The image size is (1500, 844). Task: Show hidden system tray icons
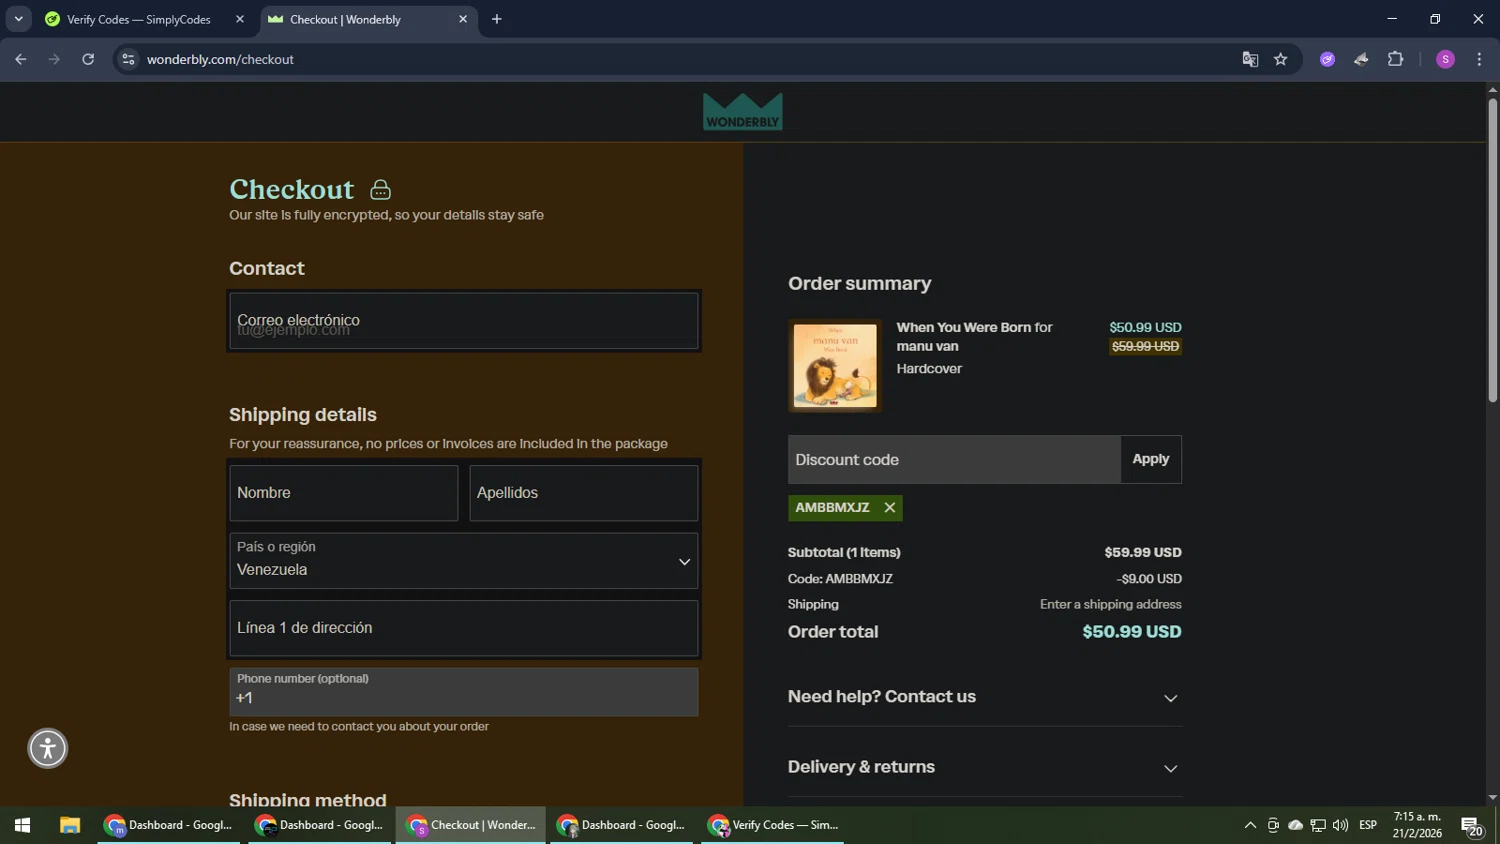tap(1250, 825)
